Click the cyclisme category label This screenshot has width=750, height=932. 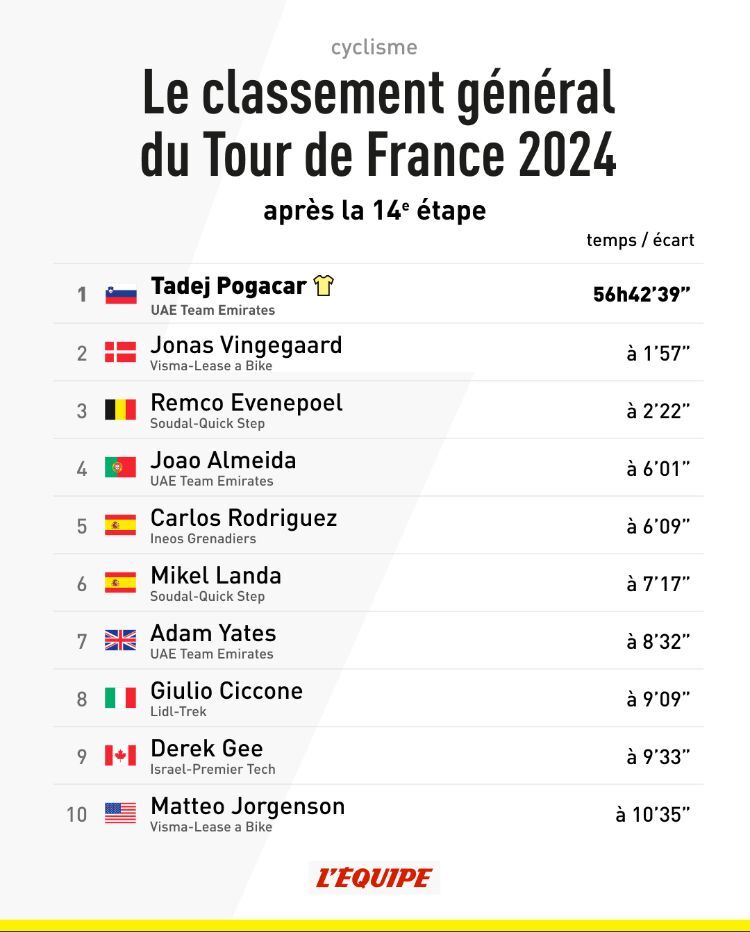tap(374, 47)
